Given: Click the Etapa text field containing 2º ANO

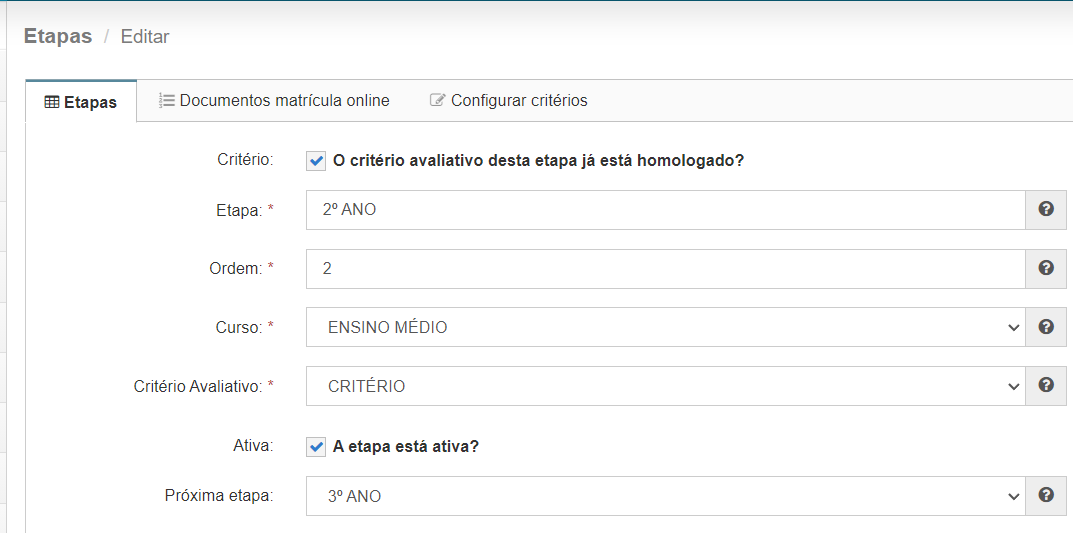Looking at the screenshot, I should (x=665, y=210).
